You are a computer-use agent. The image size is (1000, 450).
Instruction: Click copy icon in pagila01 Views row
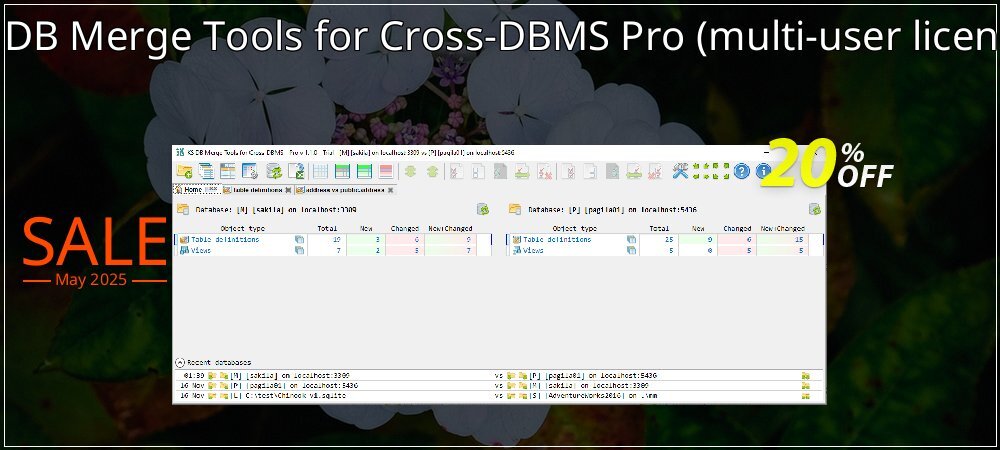(x=631, y=250)
